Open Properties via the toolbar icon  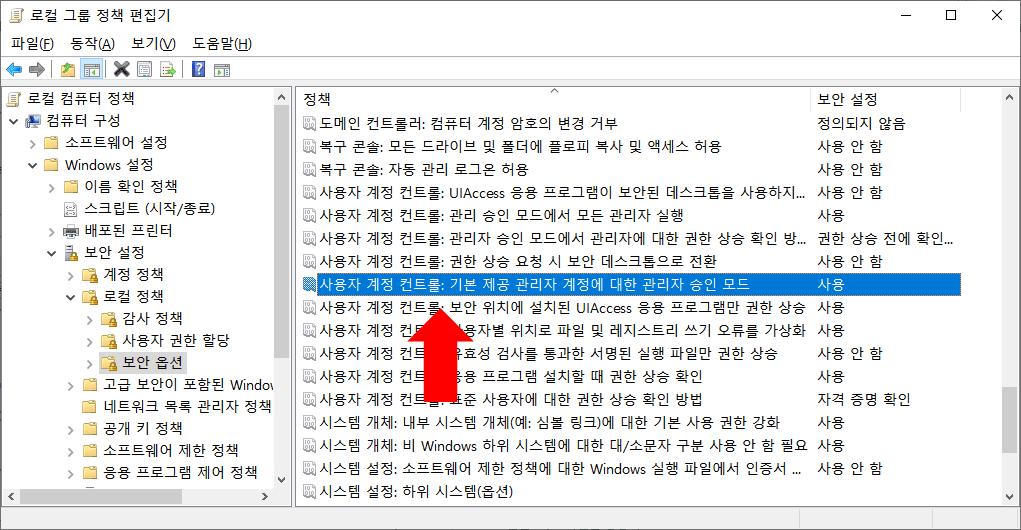pos(145,70)
